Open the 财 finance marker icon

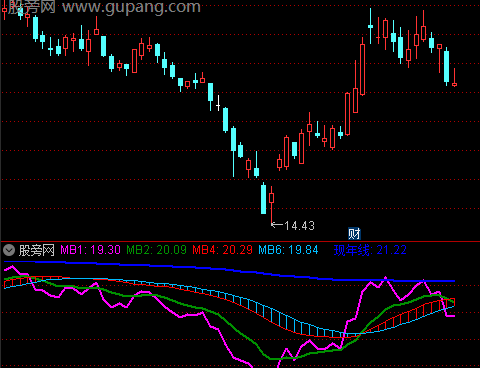[x=354, y=234]
